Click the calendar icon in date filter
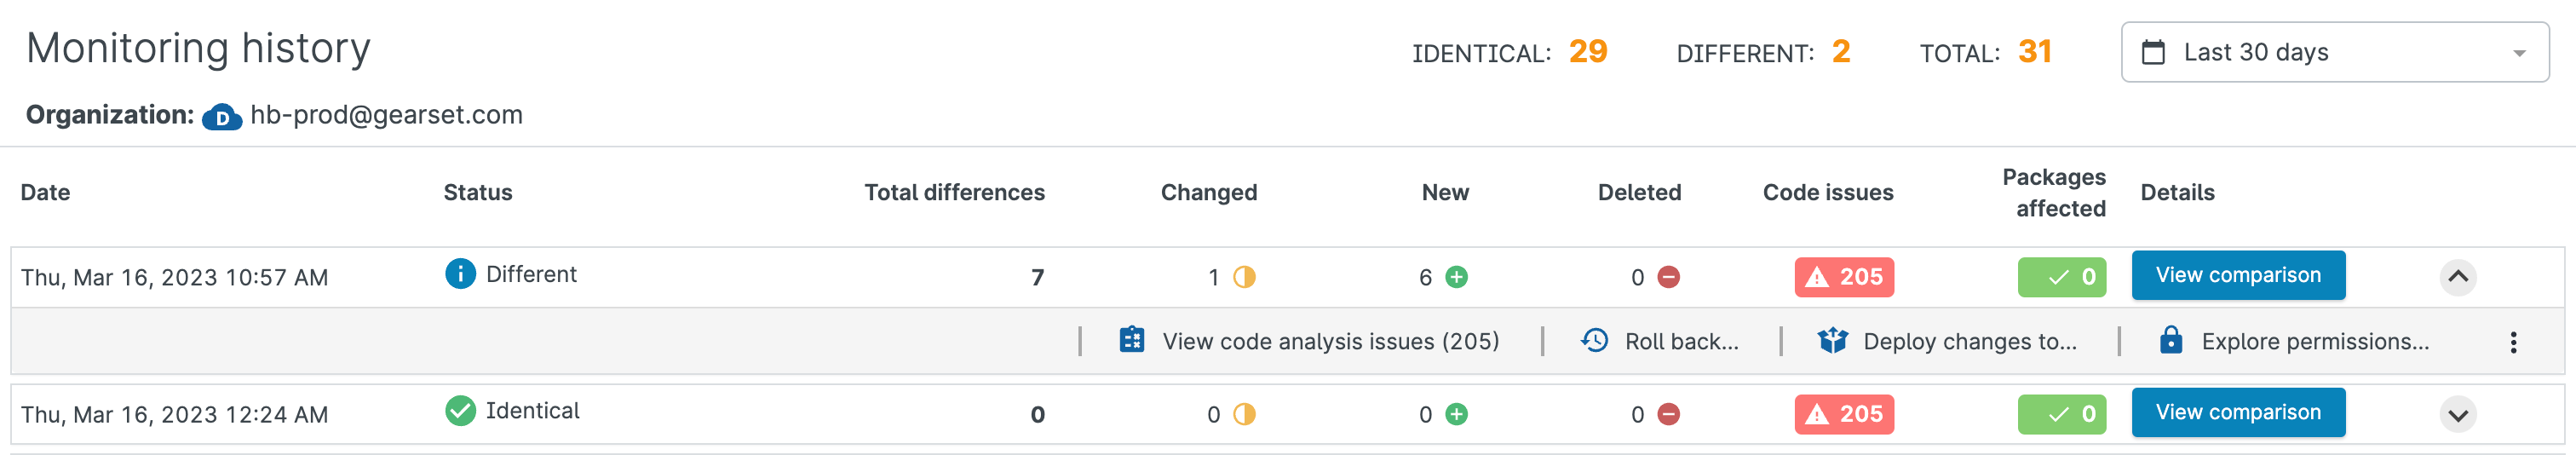This screenshot has width=2576, height=455. (2153, 52)
